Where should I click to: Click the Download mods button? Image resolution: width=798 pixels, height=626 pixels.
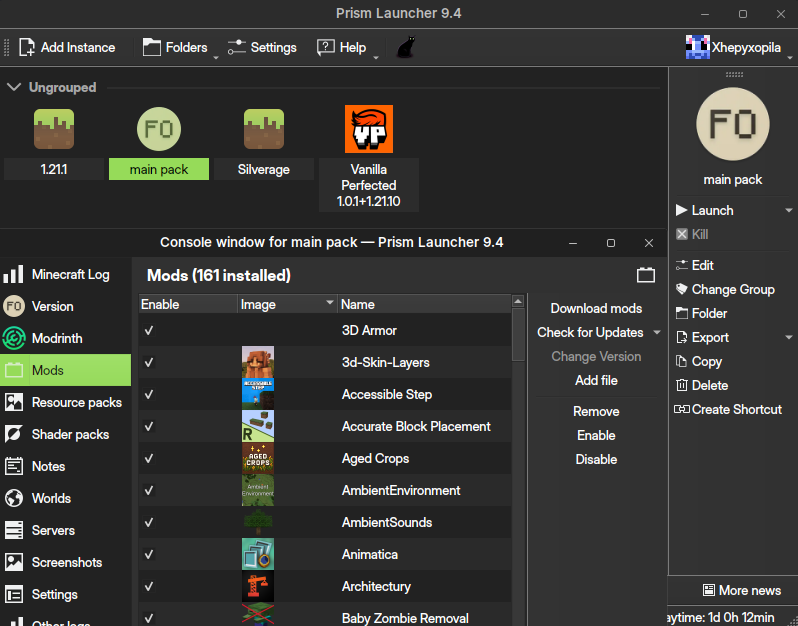click(x=596, y=308)
